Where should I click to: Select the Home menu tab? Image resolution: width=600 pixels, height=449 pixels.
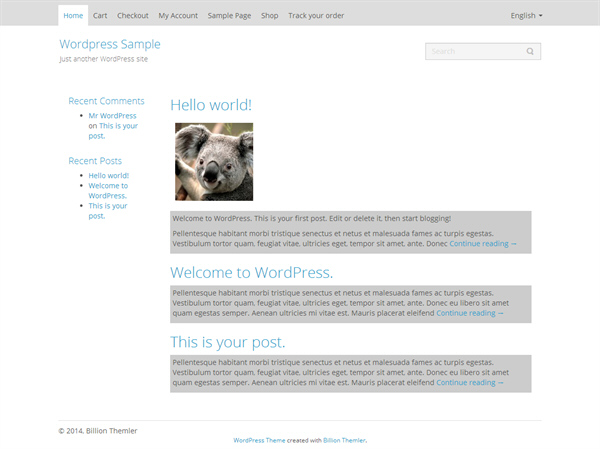click(73, 16)
